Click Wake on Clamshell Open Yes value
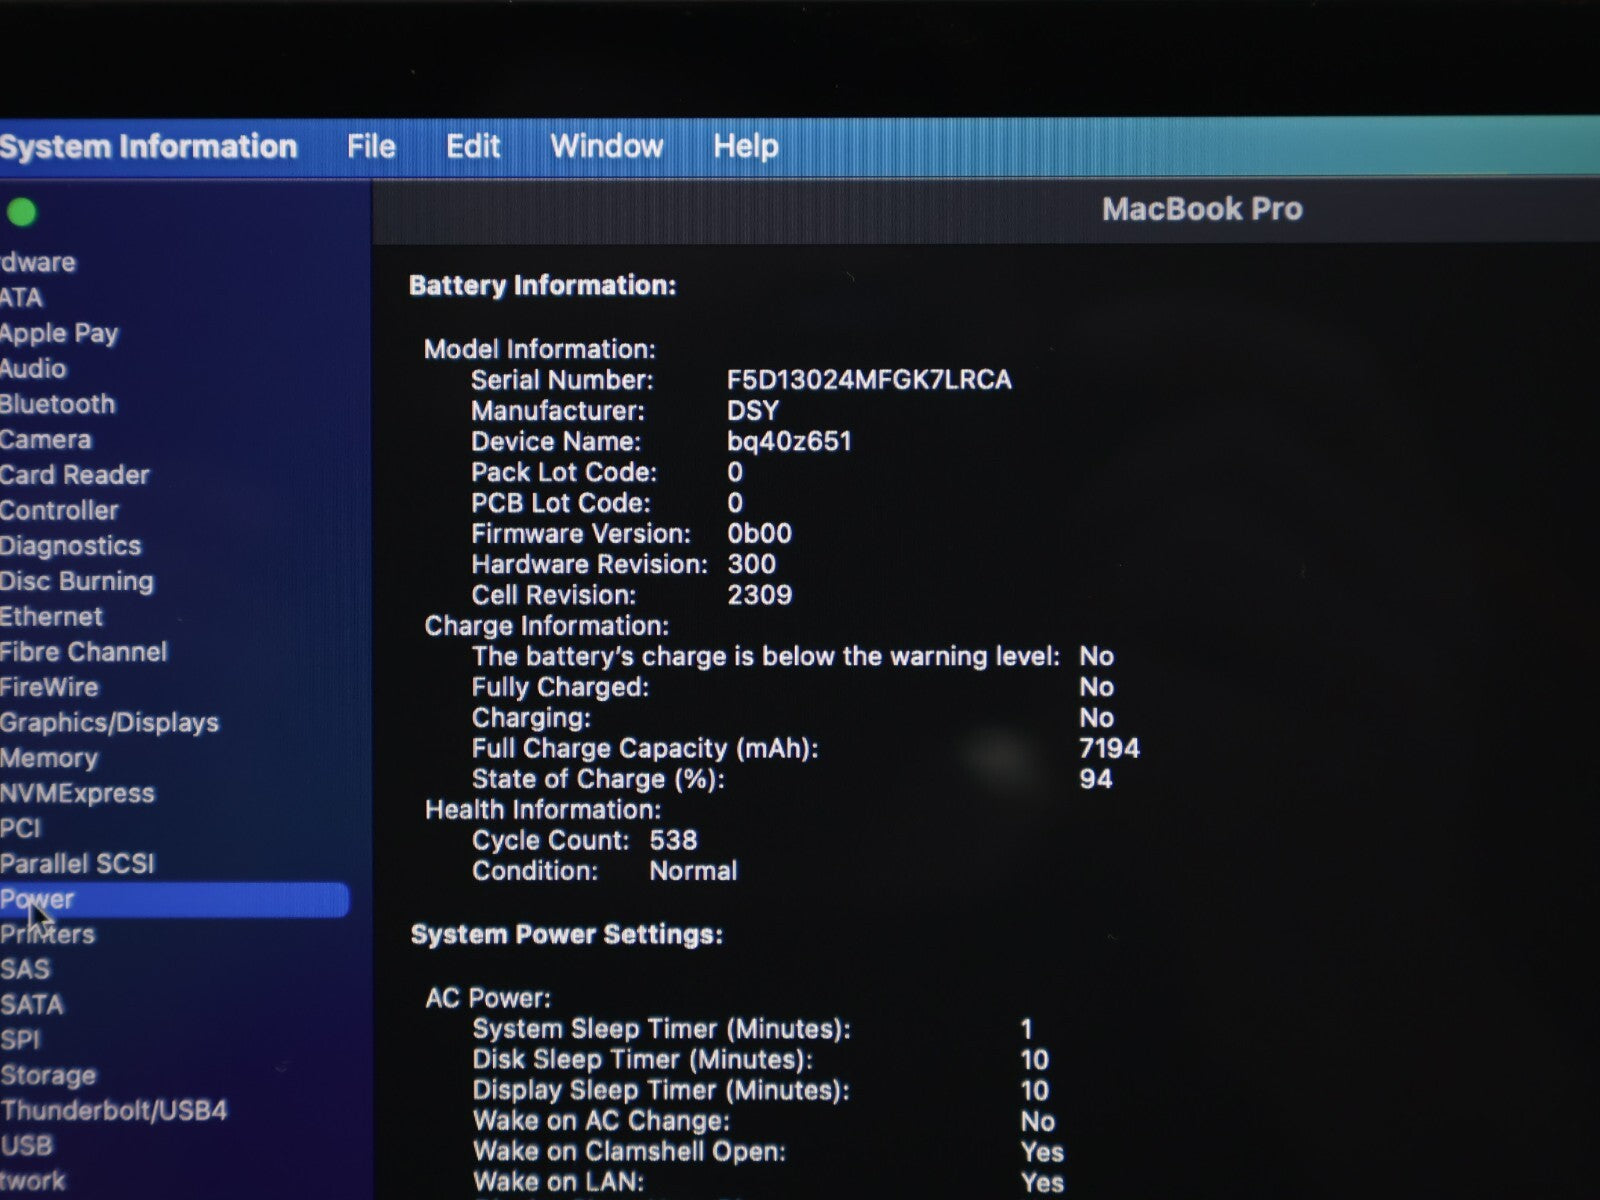Image resolution: width=1600 pixels, height=1200 pixels. pyautogui.click(x=1042, y=1152)
